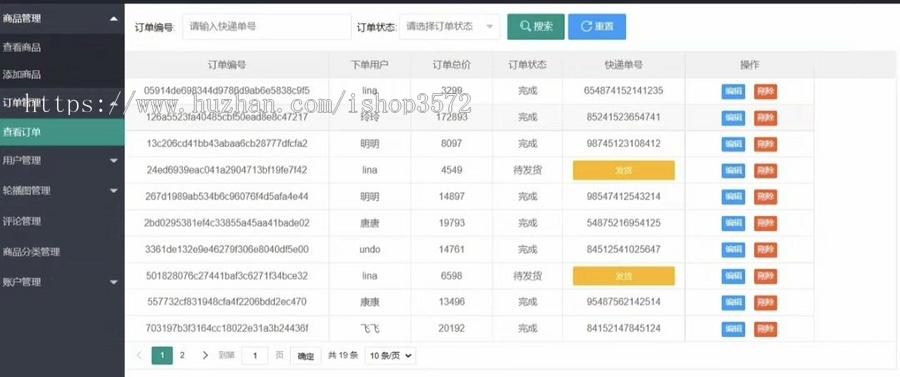Select order ID 703197b3f3164cc18022e31a3b24436f
This screenshot has width=900, height=377.
(x=227, y=328)
